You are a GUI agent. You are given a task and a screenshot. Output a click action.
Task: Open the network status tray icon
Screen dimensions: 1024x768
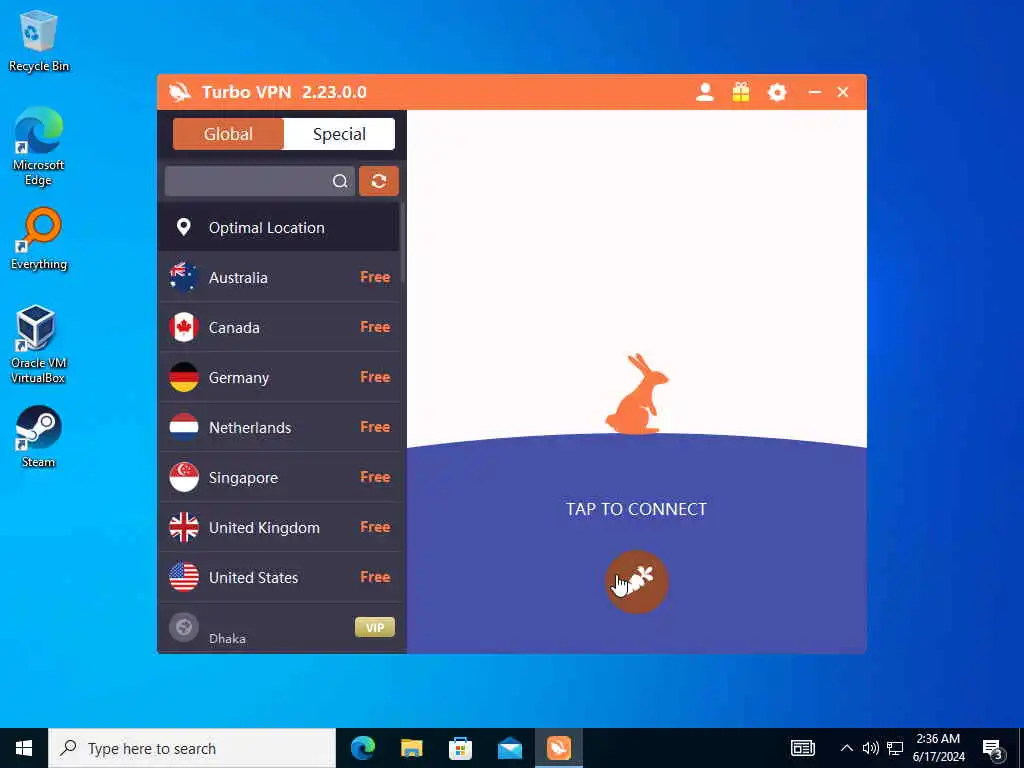coord(895,748)
